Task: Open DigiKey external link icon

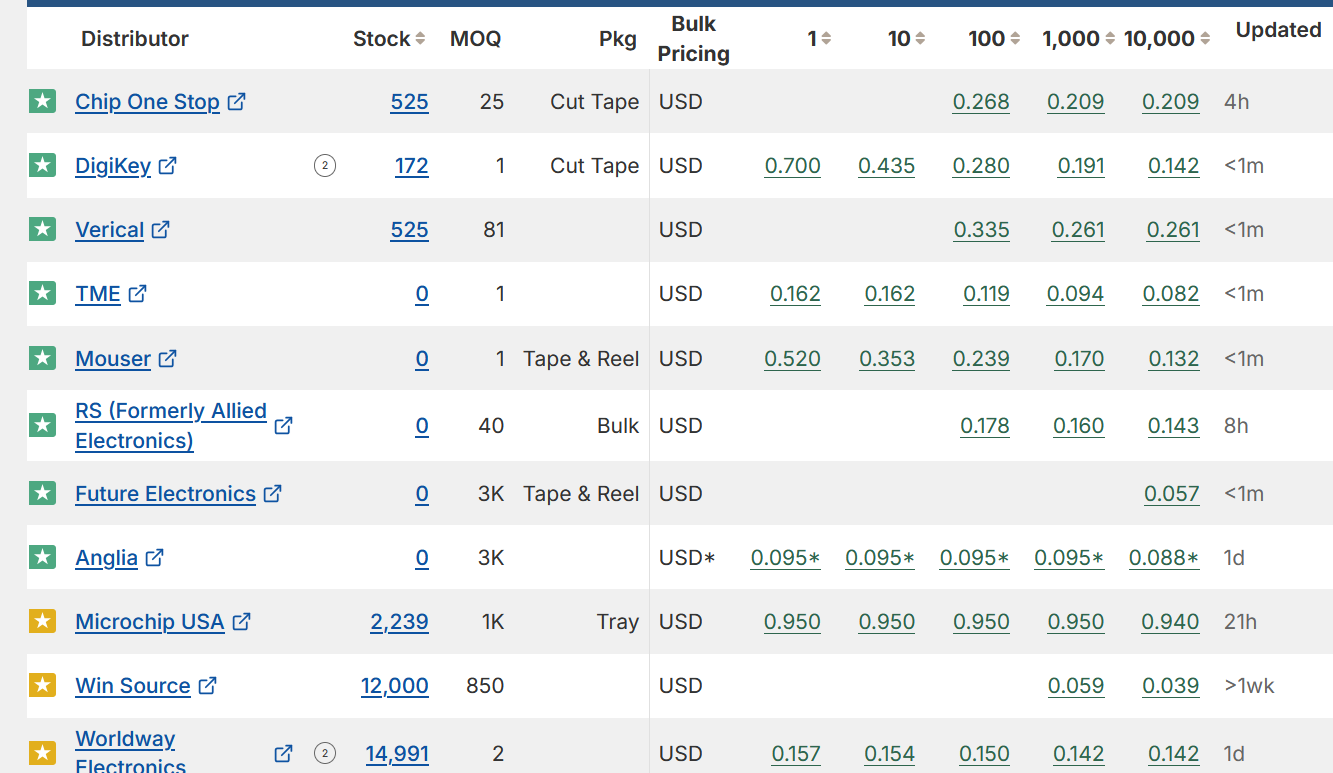Action: click(x=168, y=165)
